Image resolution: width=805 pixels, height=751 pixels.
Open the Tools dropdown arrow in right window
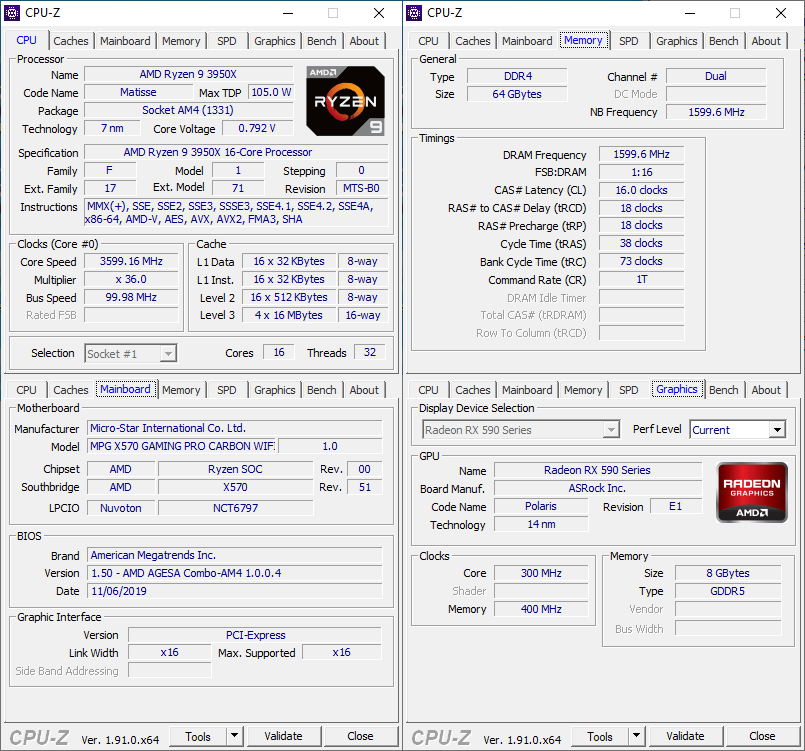coord(636,736)
